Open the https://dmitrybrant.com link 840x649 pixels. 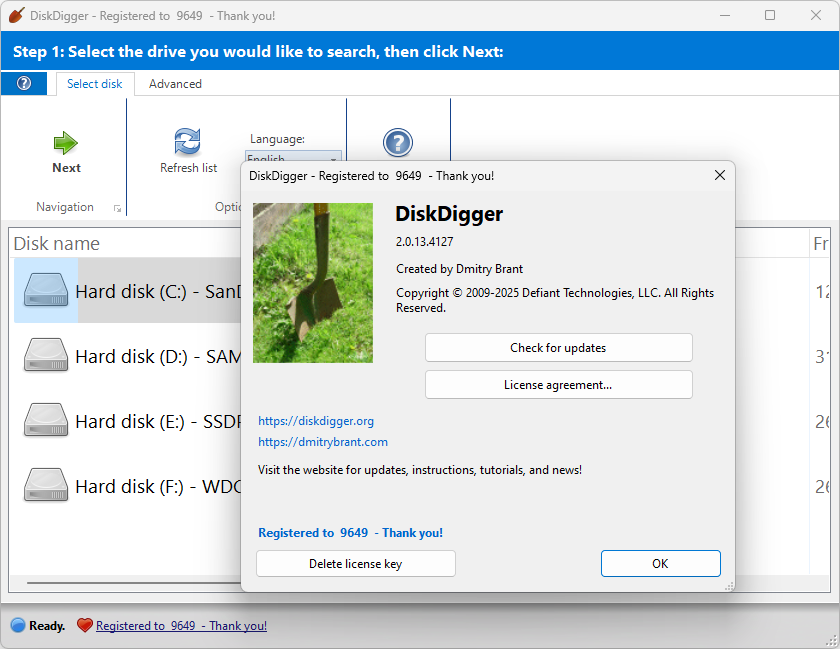pyautogui.click(x=323, y=442)
